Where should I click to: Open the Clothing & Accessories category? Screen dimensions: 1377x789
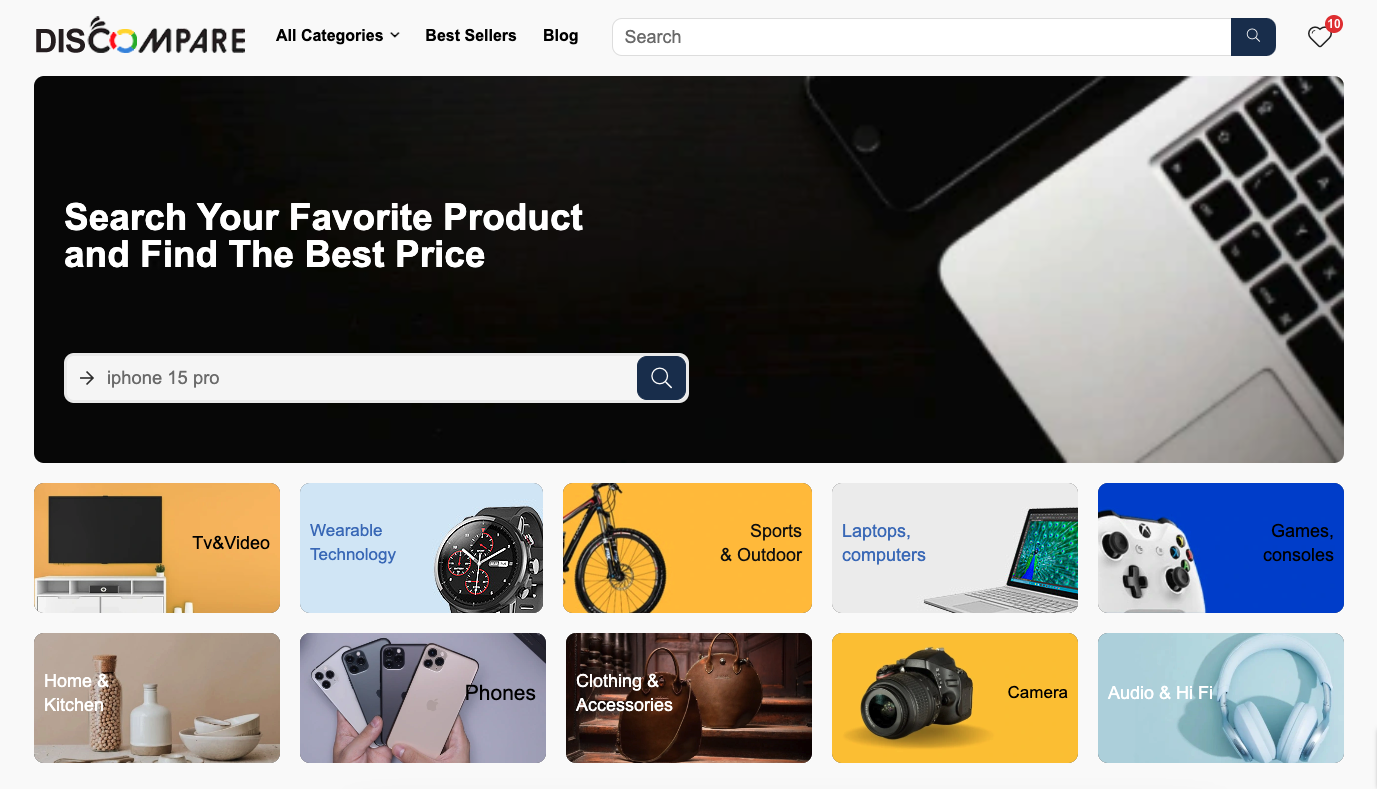(x=689, y=698)
